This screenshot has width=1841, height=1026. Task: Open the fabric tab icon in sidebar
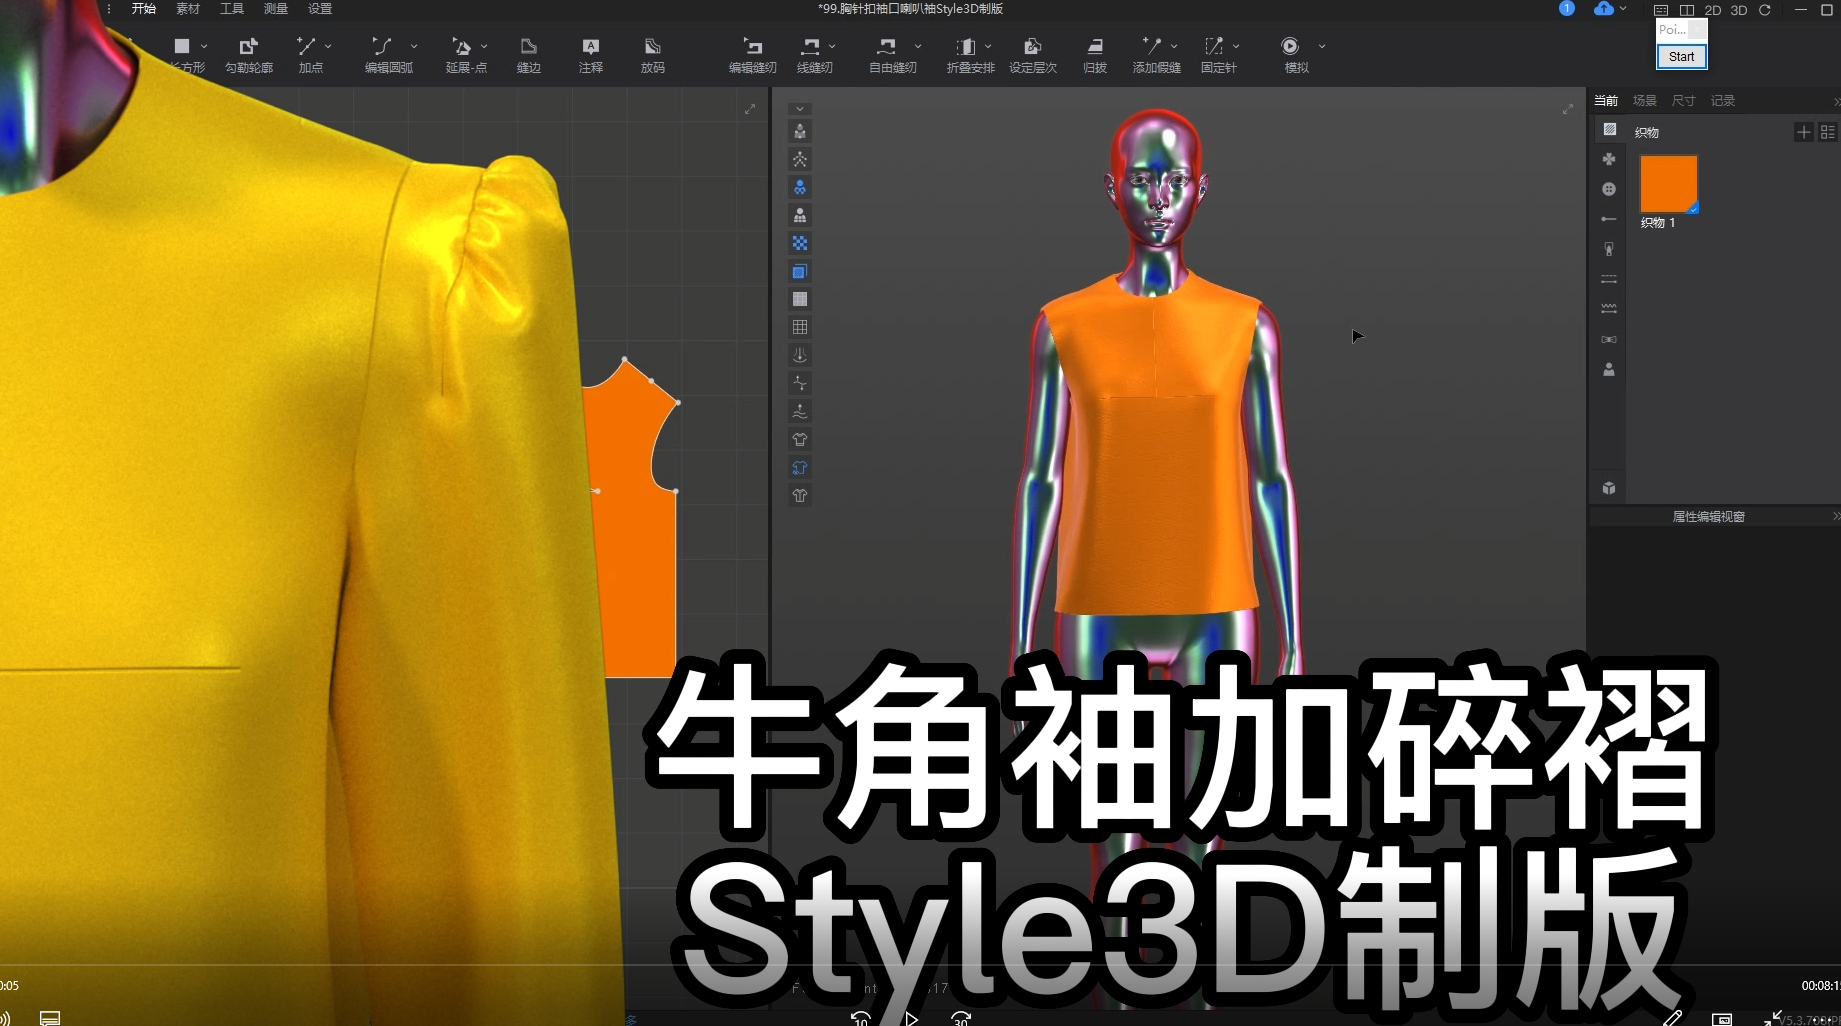click(x=1609, y=129)
